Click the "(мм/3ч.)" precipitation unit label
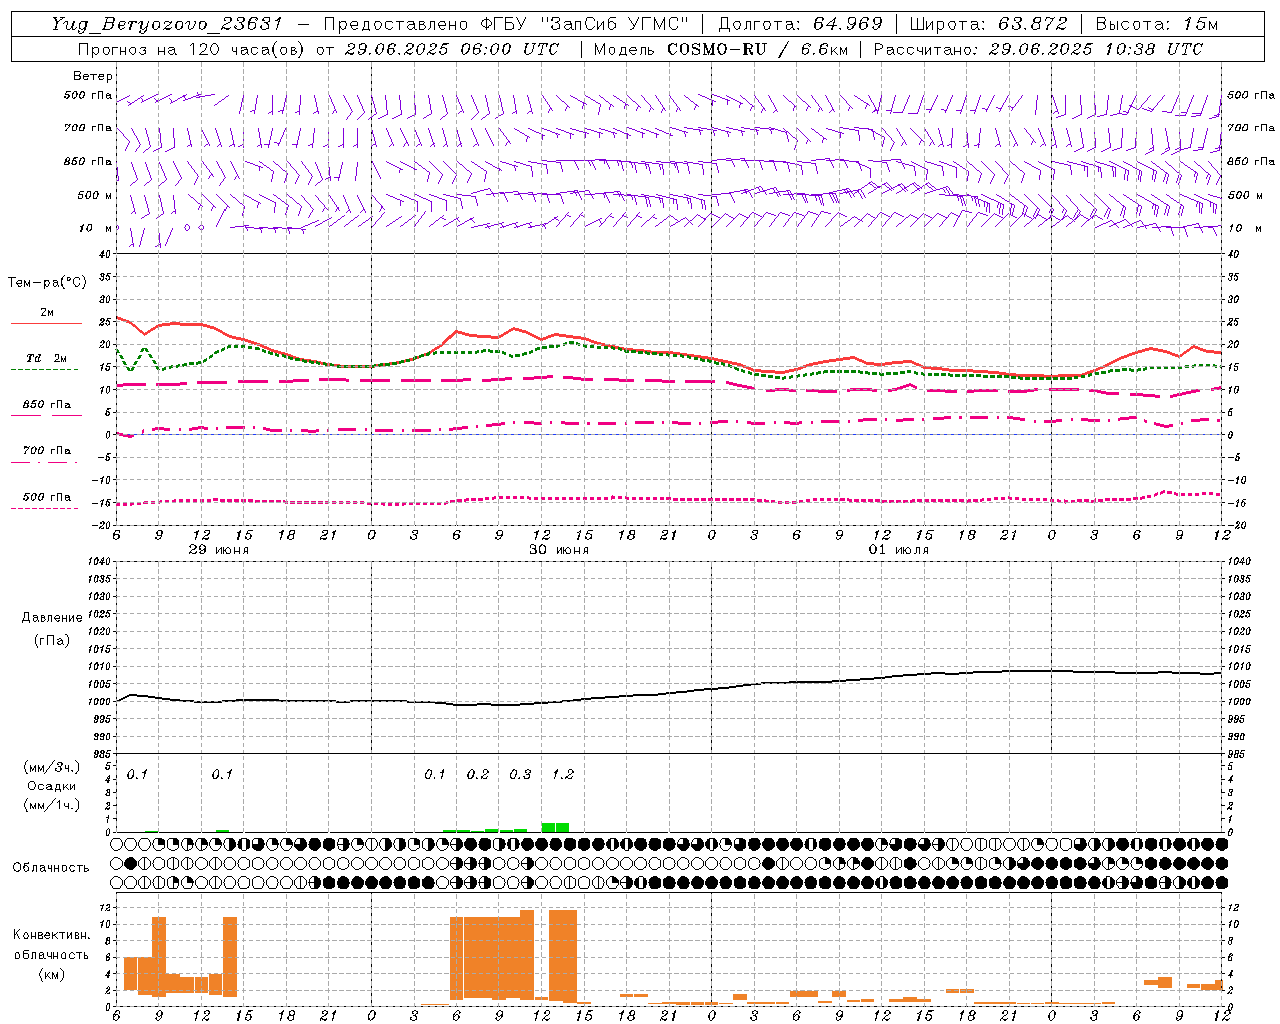 pyautogui.click(x=51, y=768)
